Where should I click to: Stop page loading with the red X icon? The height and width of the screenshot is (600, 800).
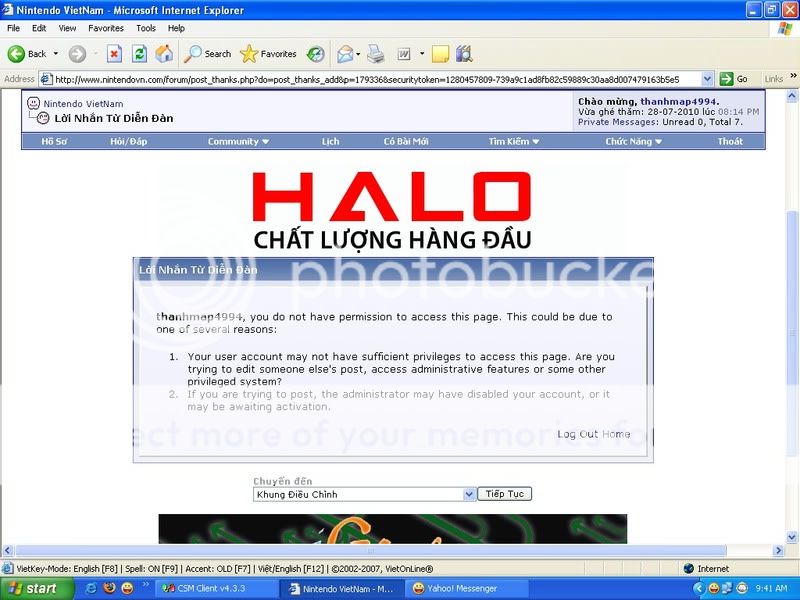(114, 54)
